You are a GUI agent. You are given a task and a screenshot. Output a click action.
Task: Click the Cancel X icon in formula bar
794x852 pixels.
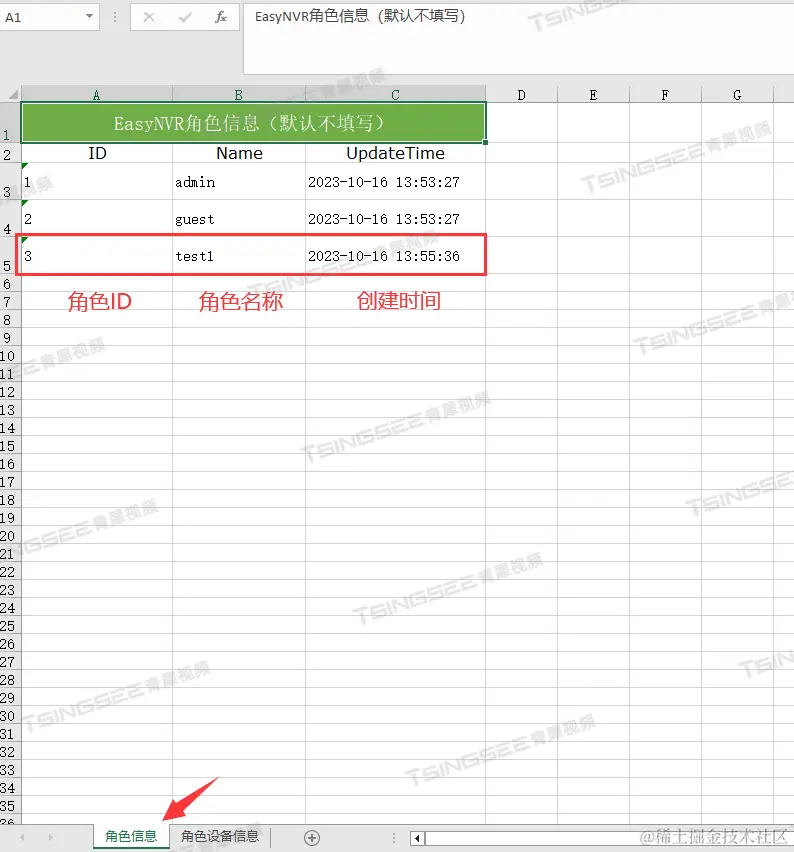click(149, 17)
